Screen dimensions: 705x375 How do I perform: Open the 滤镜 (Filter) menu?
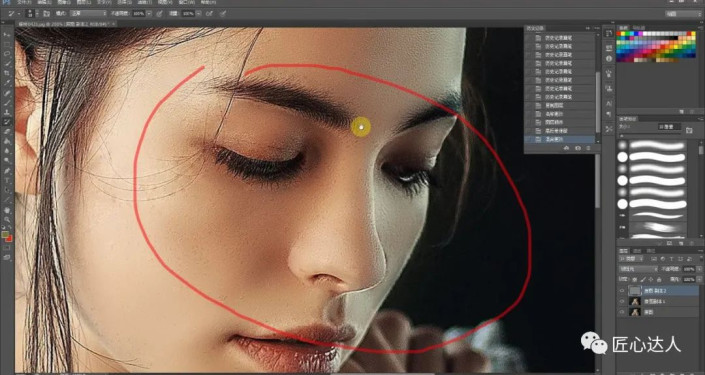(x=145, y=2)
